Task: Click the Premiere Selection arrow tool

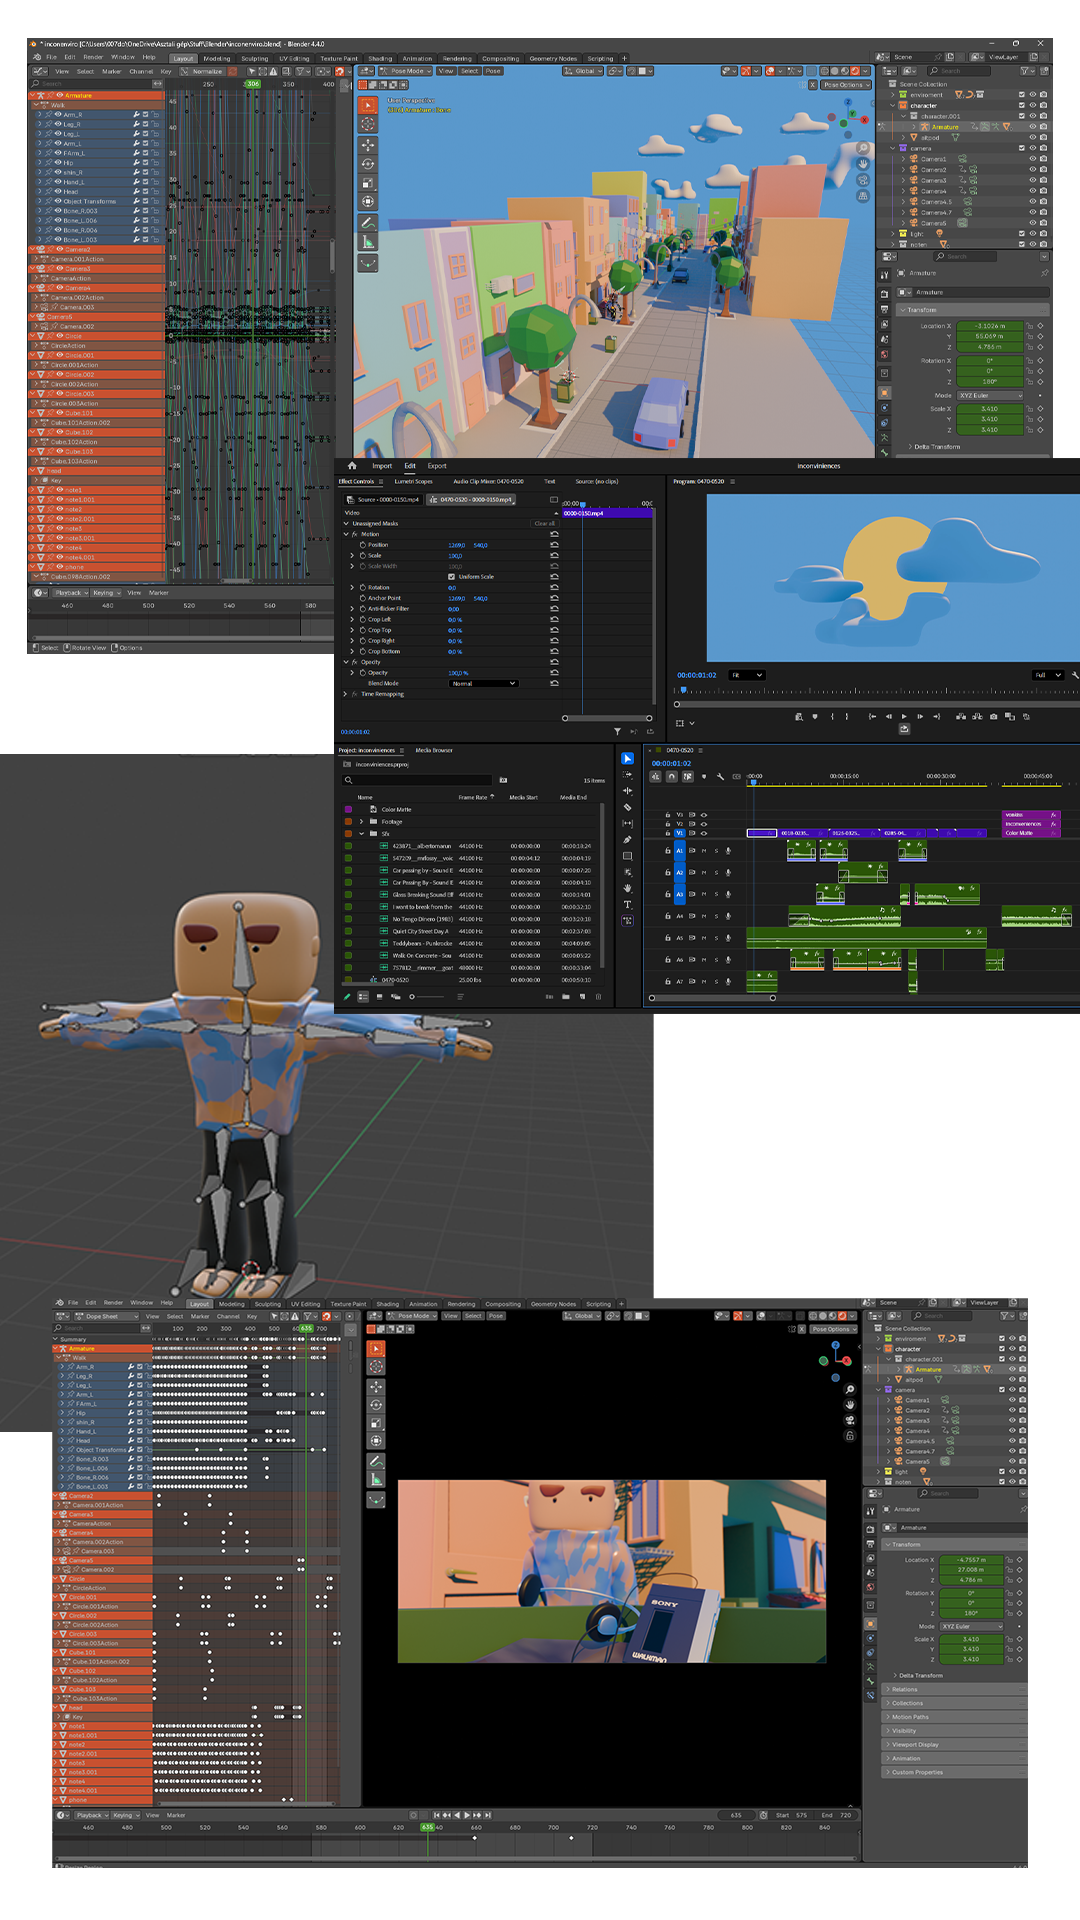Action: [x=627, y=759]
